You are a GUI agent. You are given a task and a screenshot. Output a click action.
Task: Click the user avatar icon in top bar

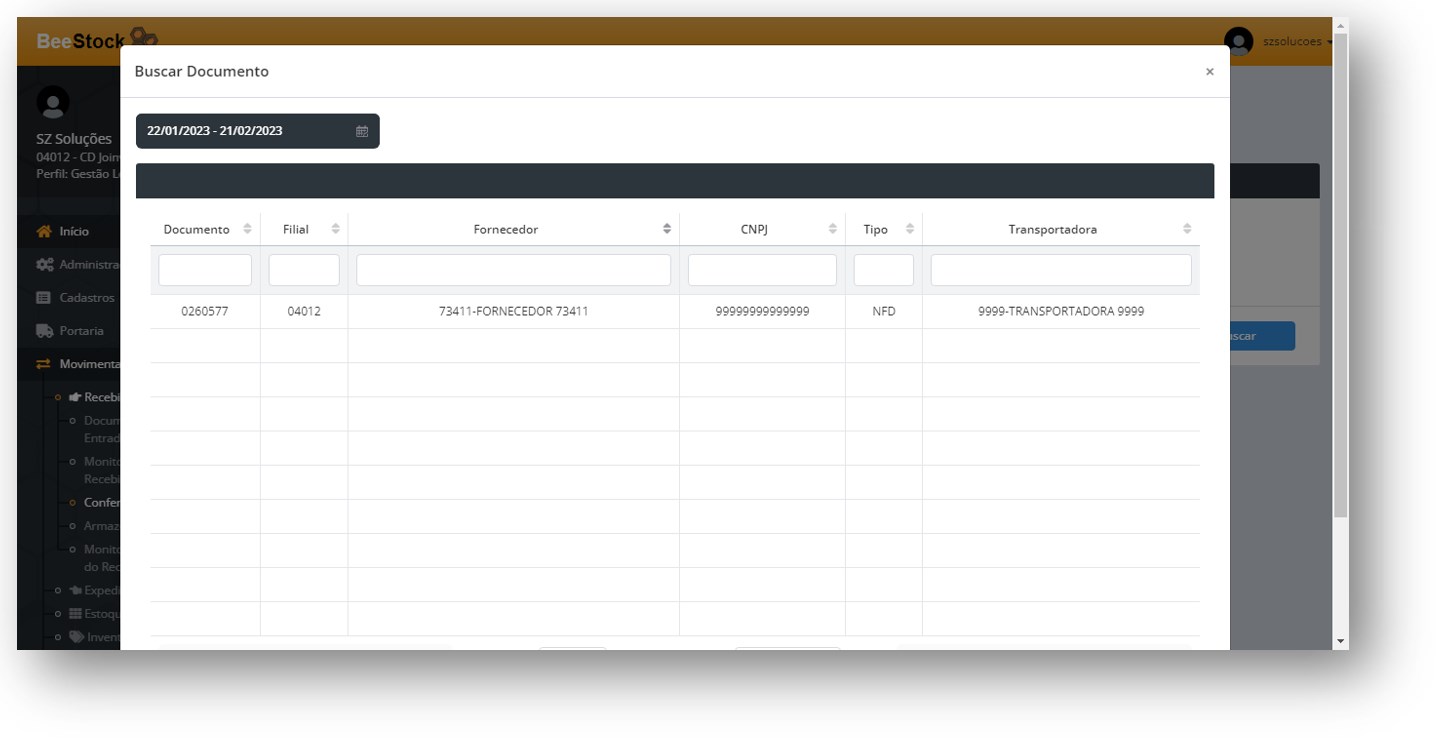[1238, 42]
